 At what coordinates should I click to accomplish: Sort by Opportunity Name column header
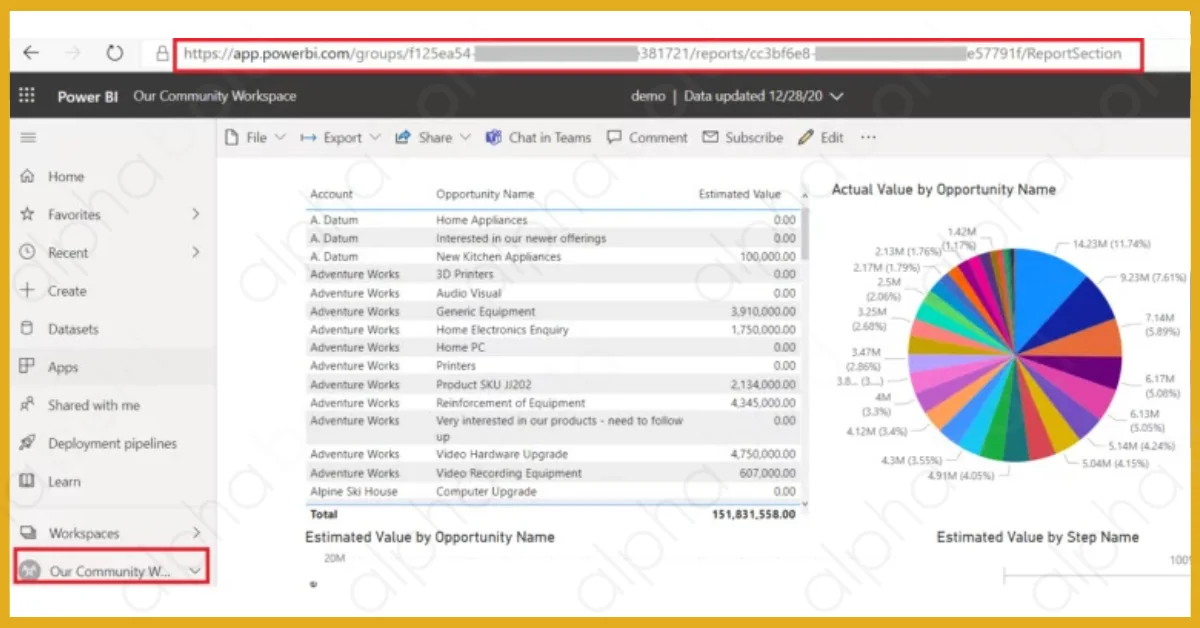(x=485, y=194)
